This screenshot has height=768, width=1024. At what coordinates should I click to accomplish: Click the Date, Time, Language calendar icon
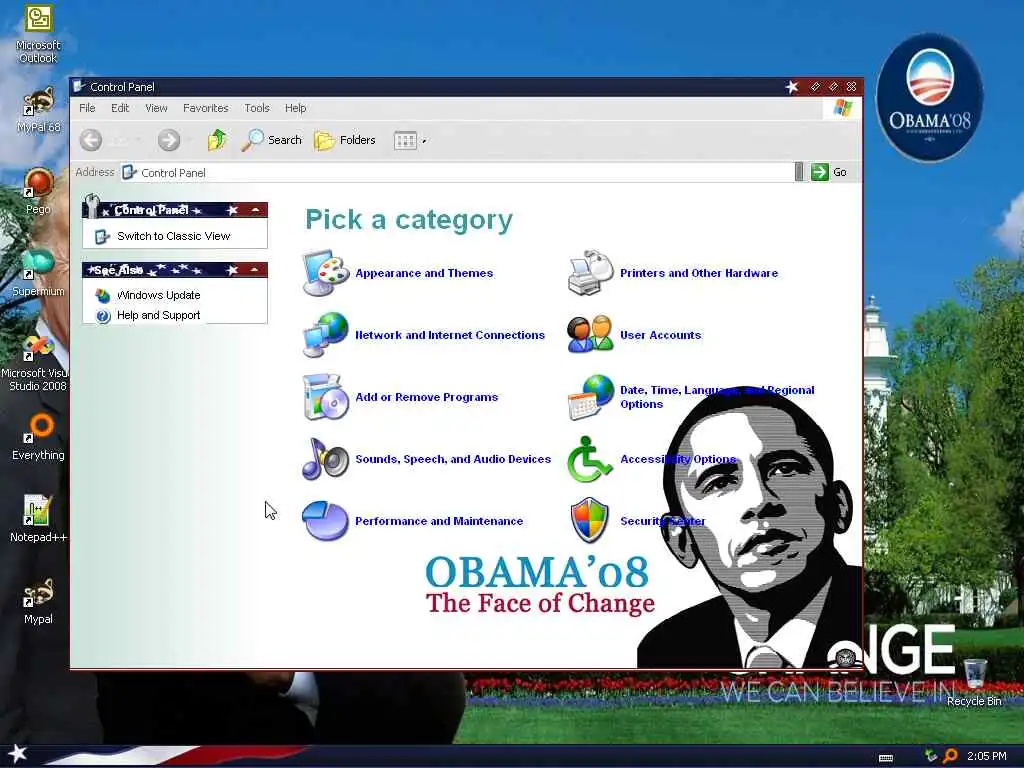click(590, 396)
